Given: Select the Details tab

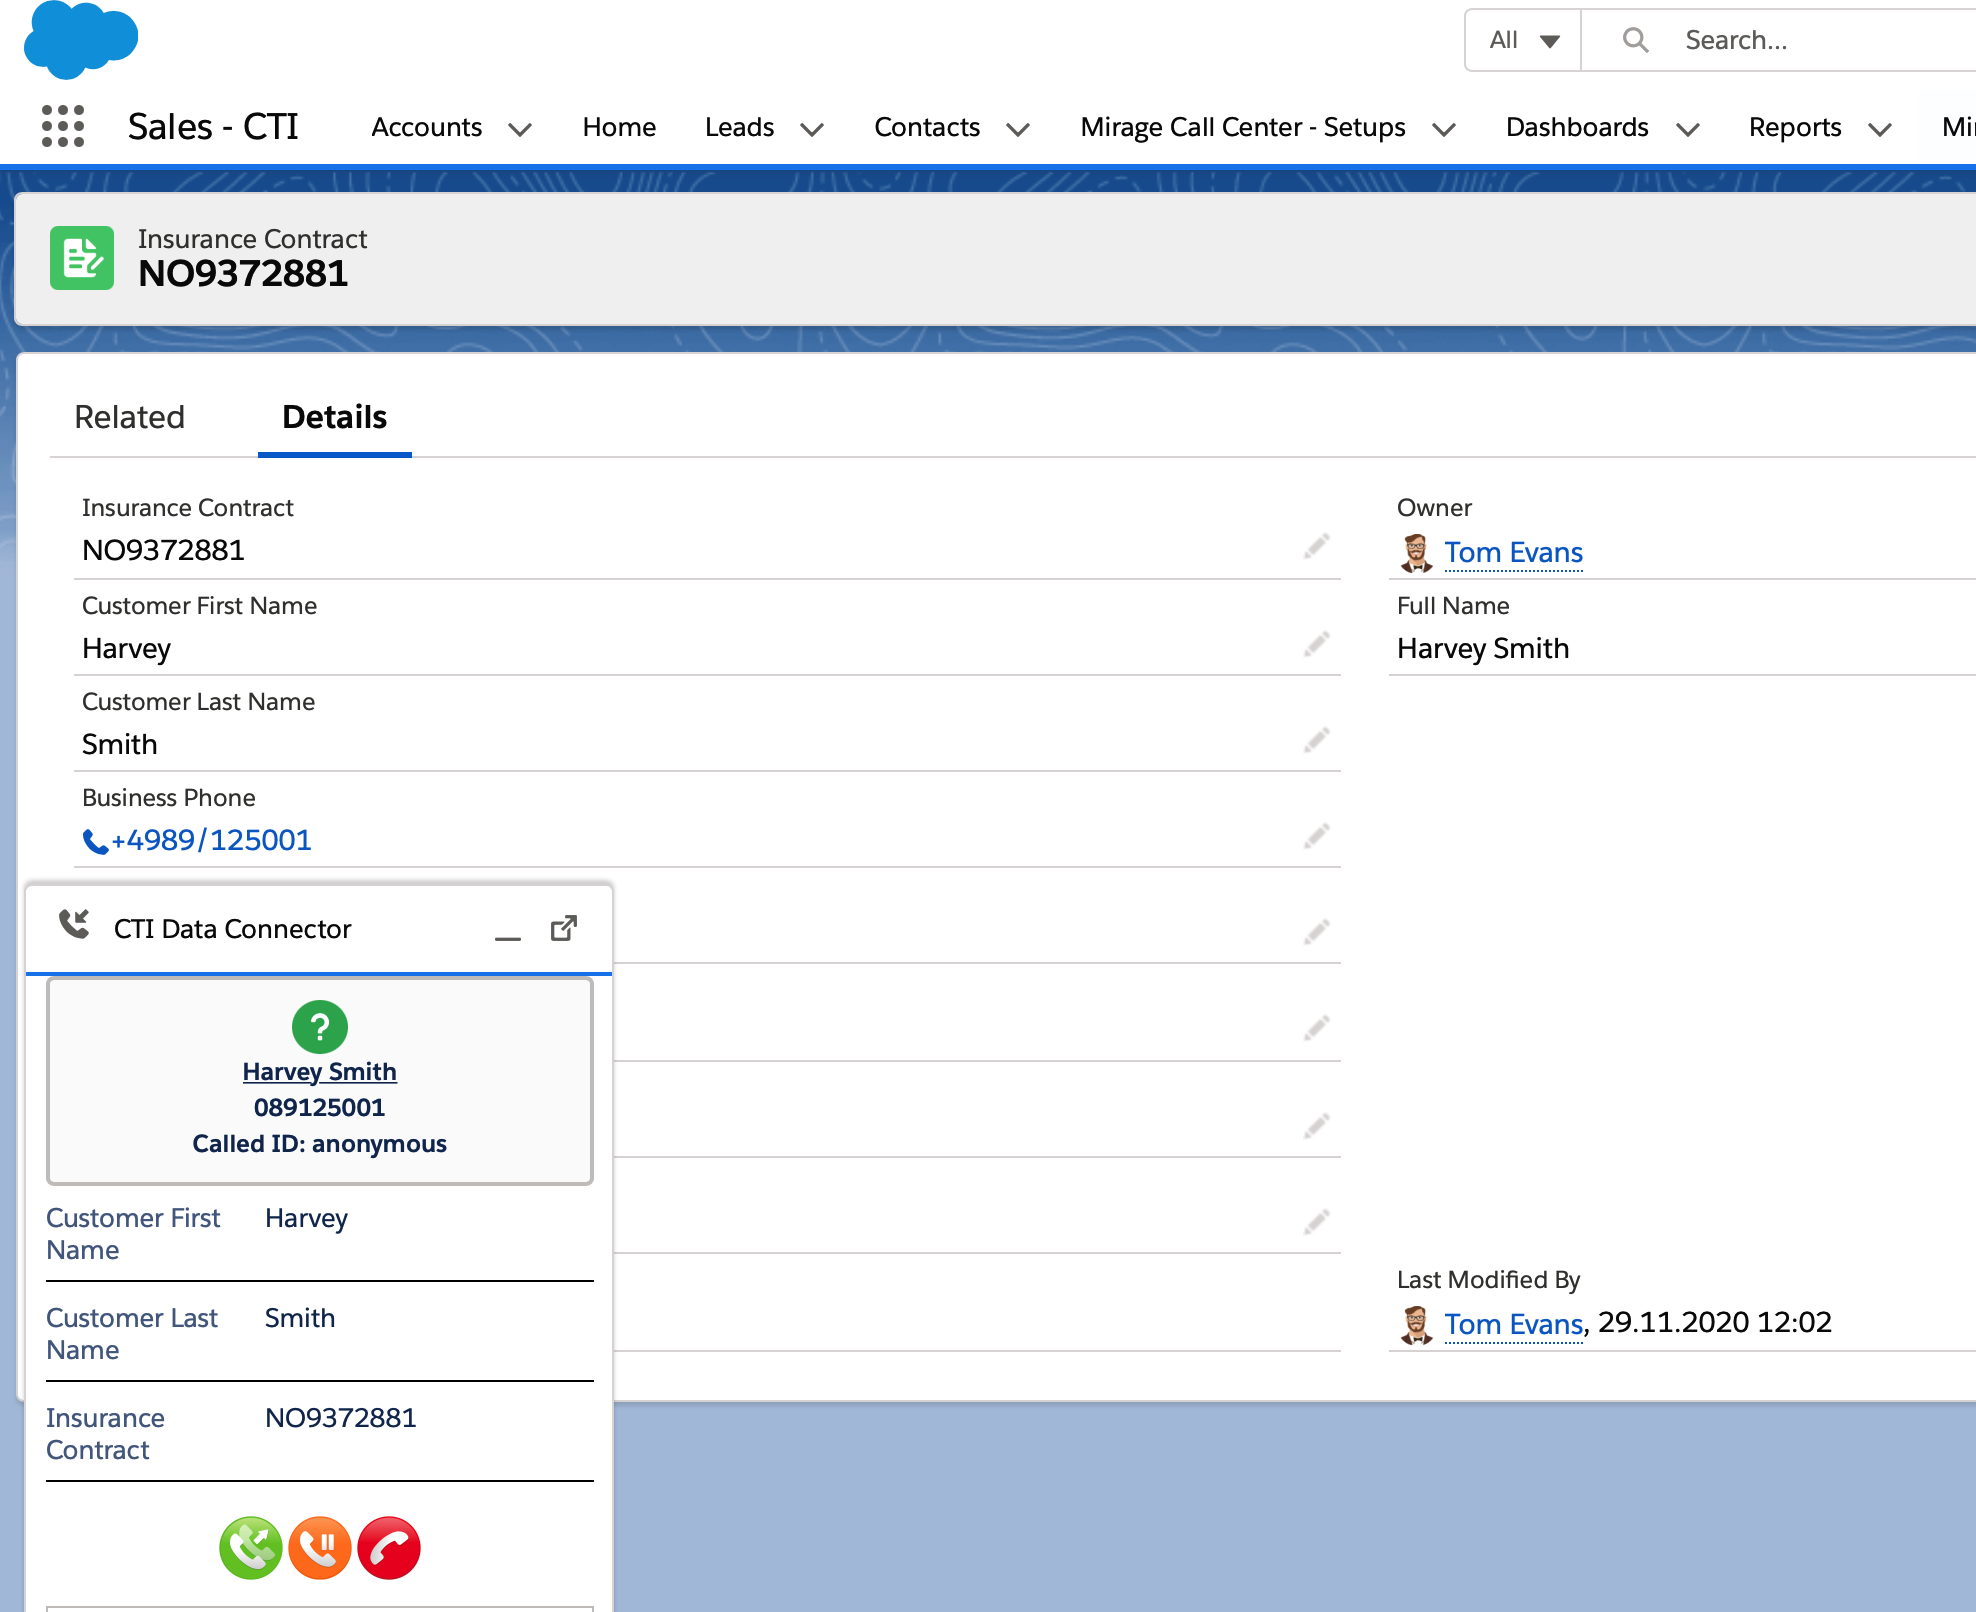Looking at the screenshot, I should click(334, 417).
